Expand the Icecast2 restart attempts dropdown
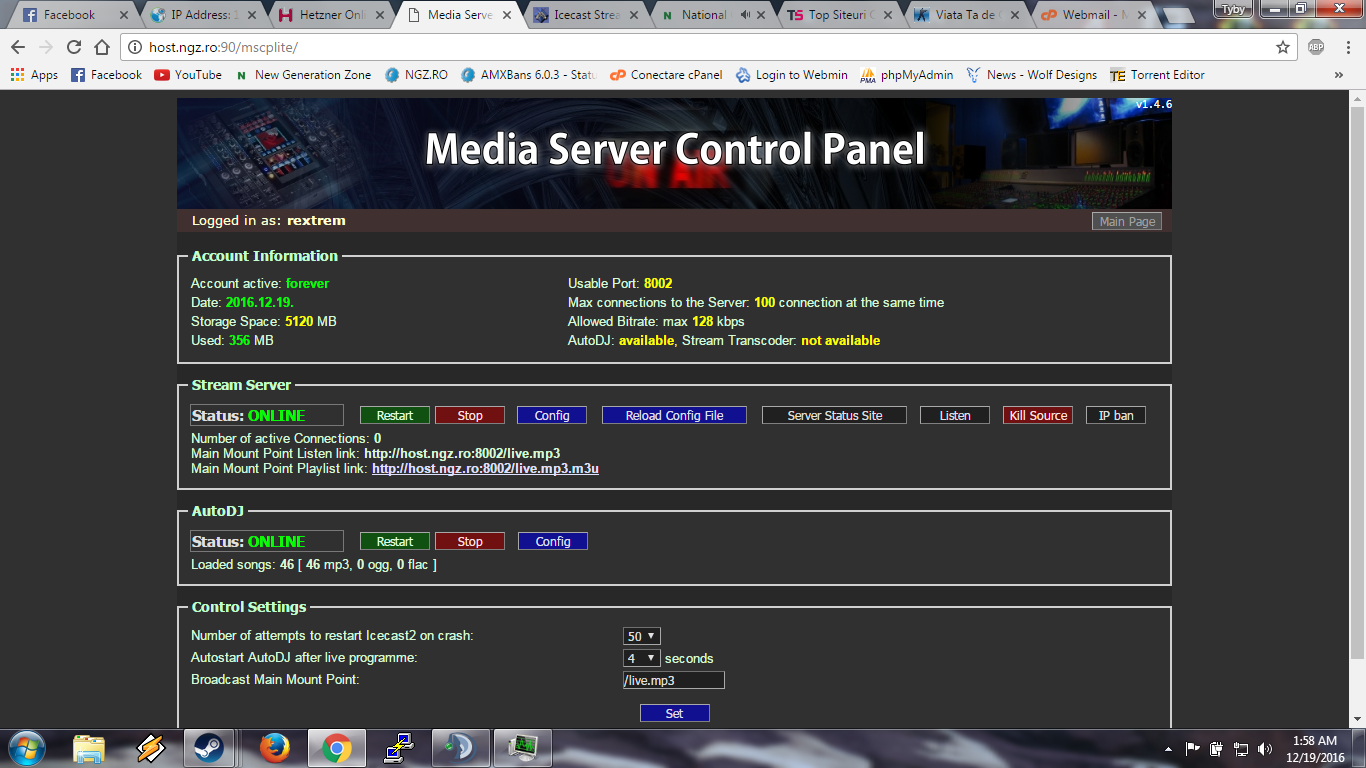This screenshot has height=768, width=1366. point(641,636)
